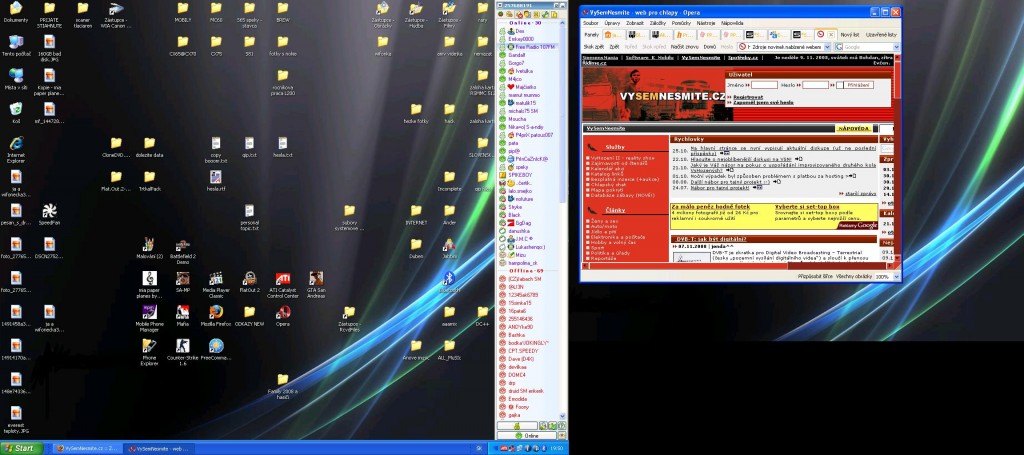Open the DC++ desktop folder
The image size is (1024, 455).
[482, 315]
